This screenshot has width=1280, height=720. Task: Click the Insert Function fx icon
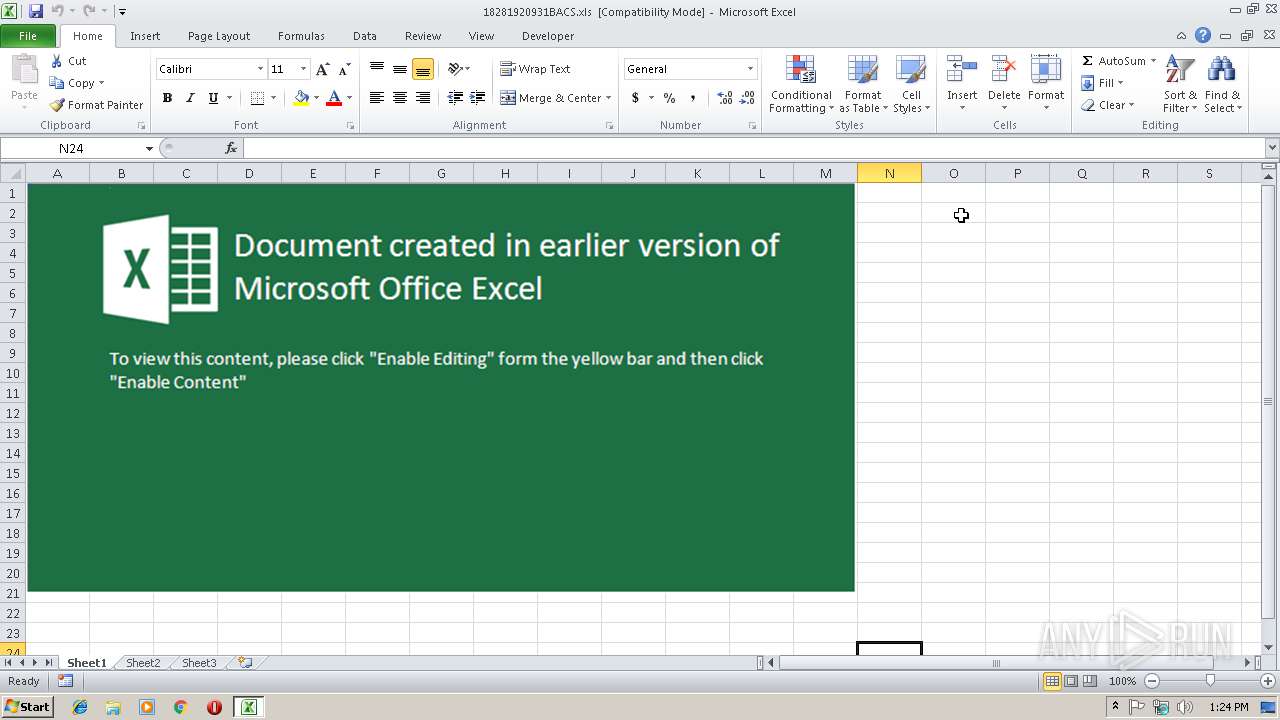(231, 148)
